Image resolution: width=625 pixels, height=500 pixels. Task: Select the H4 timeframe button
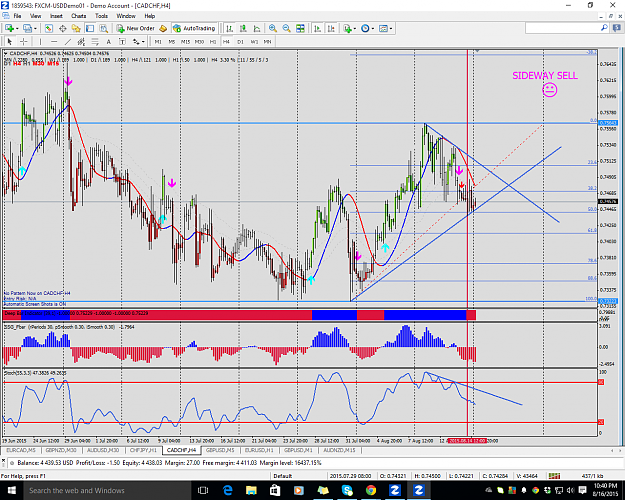click(x=226, y=41)
